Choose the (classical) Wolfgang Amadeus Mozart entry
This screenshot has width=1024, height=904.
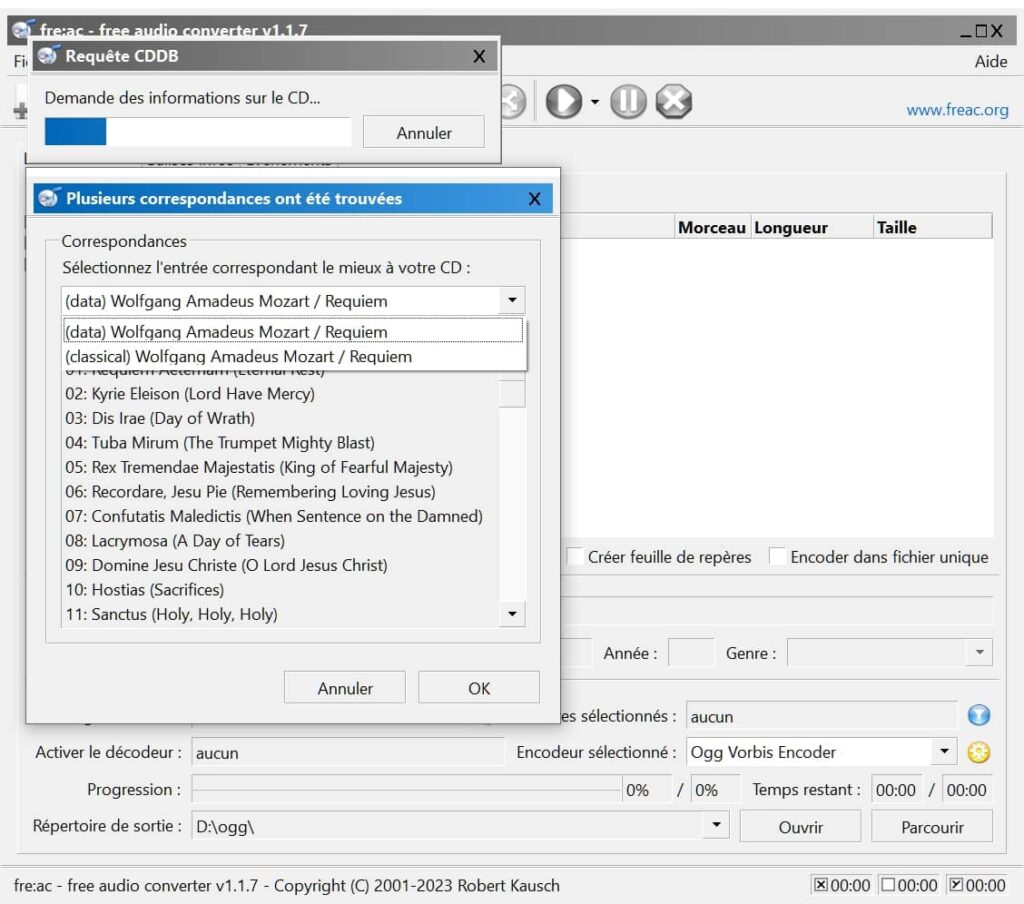293,357
